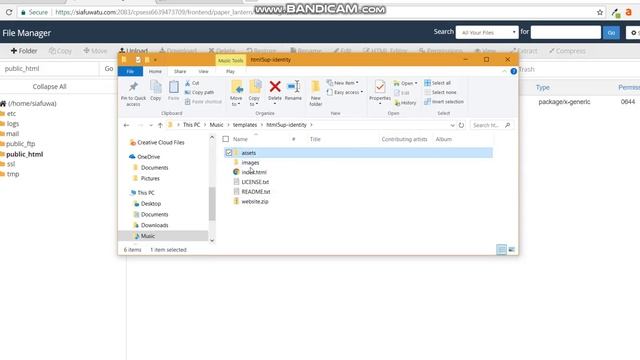Click the + Folder button in File Manager

[24, 51]
